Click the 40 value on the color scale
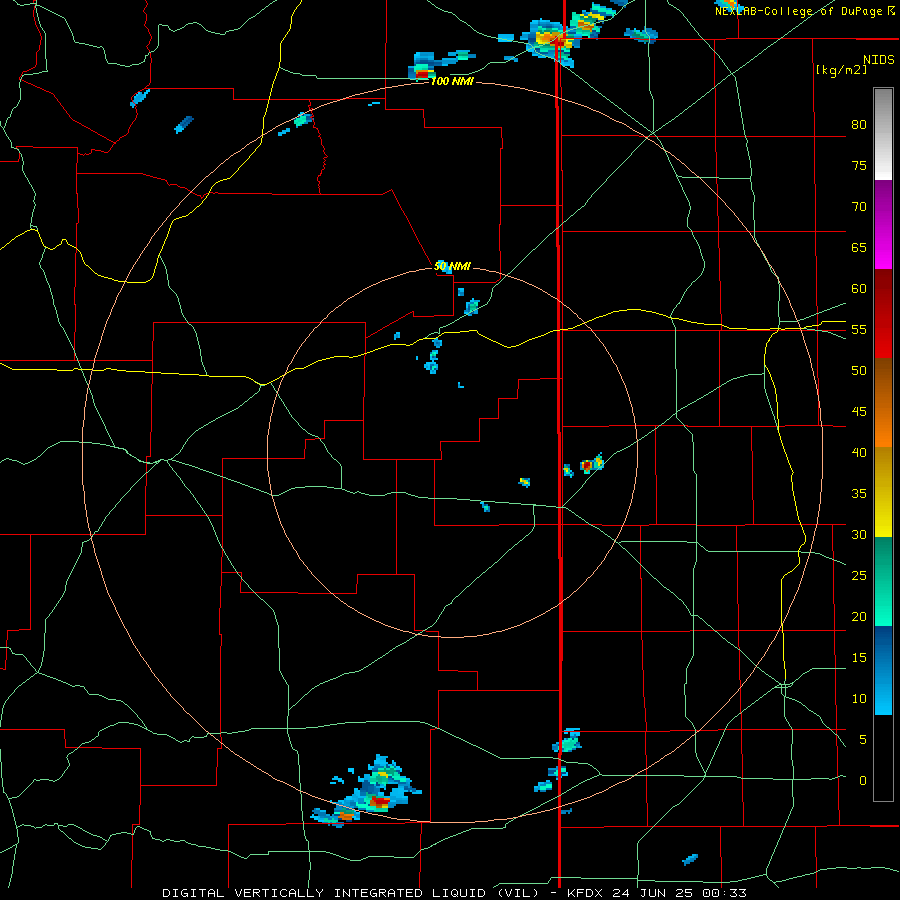 pyautogui.click(x=859, y=452)
